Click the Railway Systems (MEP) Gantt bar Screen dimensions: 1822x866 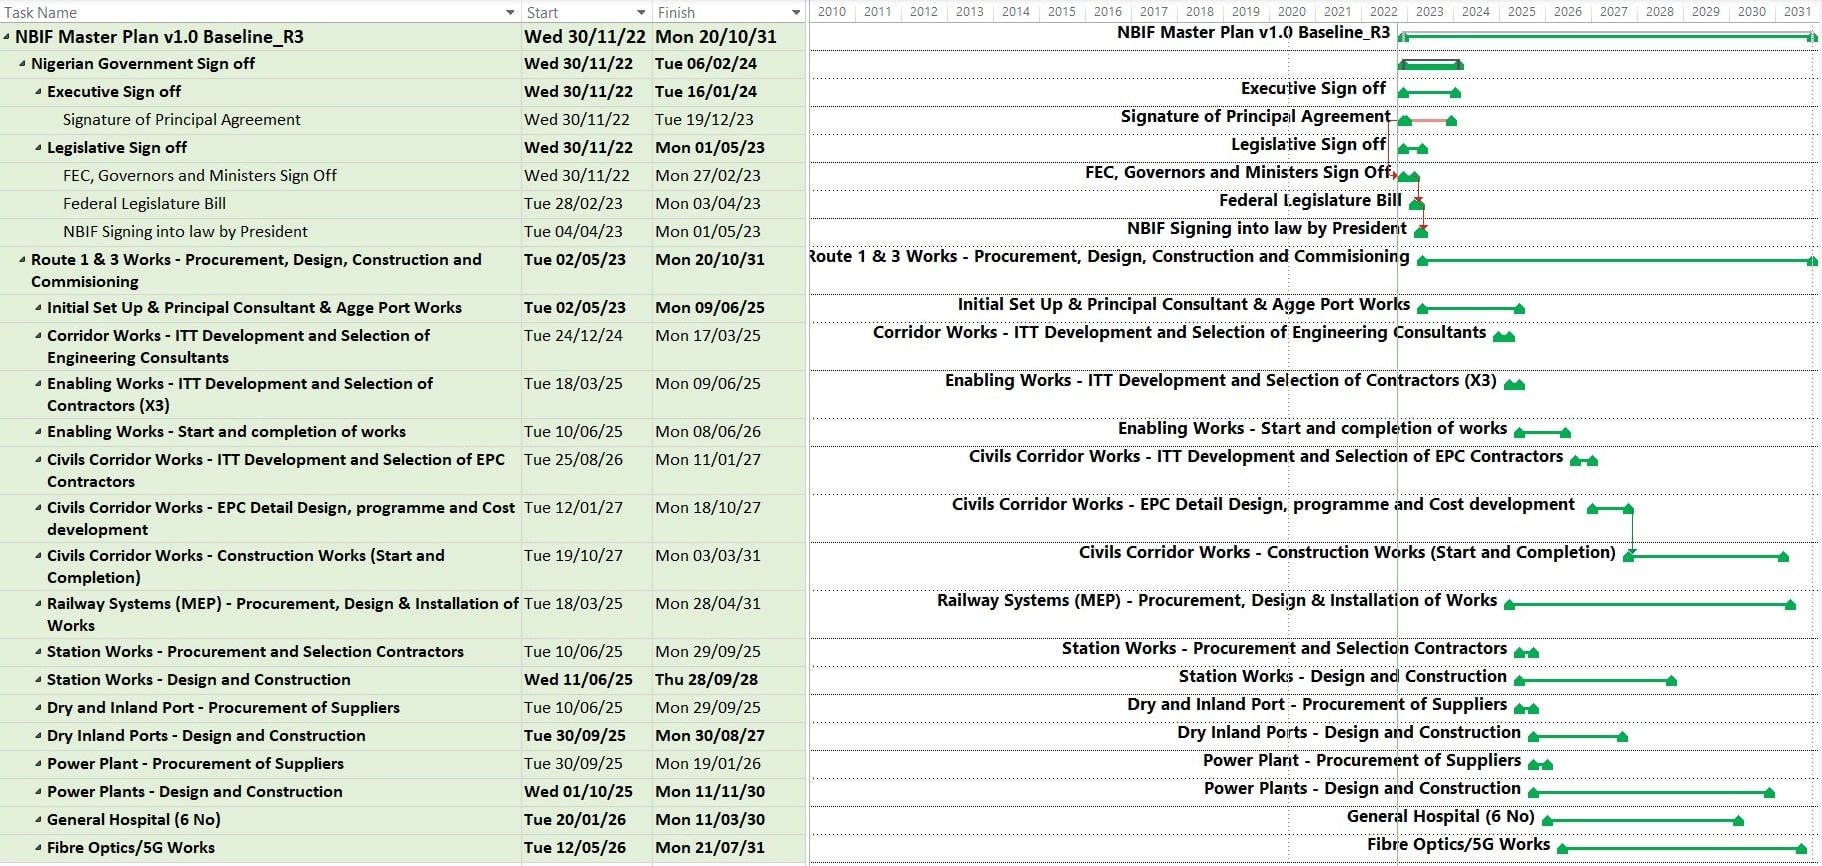pyautogui.click(x=1650, y=605)
